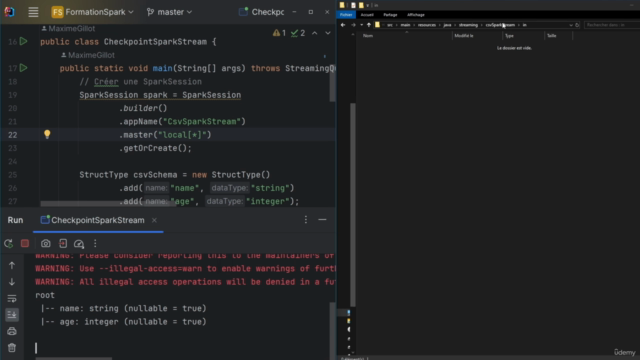Screen dimensions: 640x360
Task: Open Accueil ribbon tab in File Explorer
Action: click(367, 15)
